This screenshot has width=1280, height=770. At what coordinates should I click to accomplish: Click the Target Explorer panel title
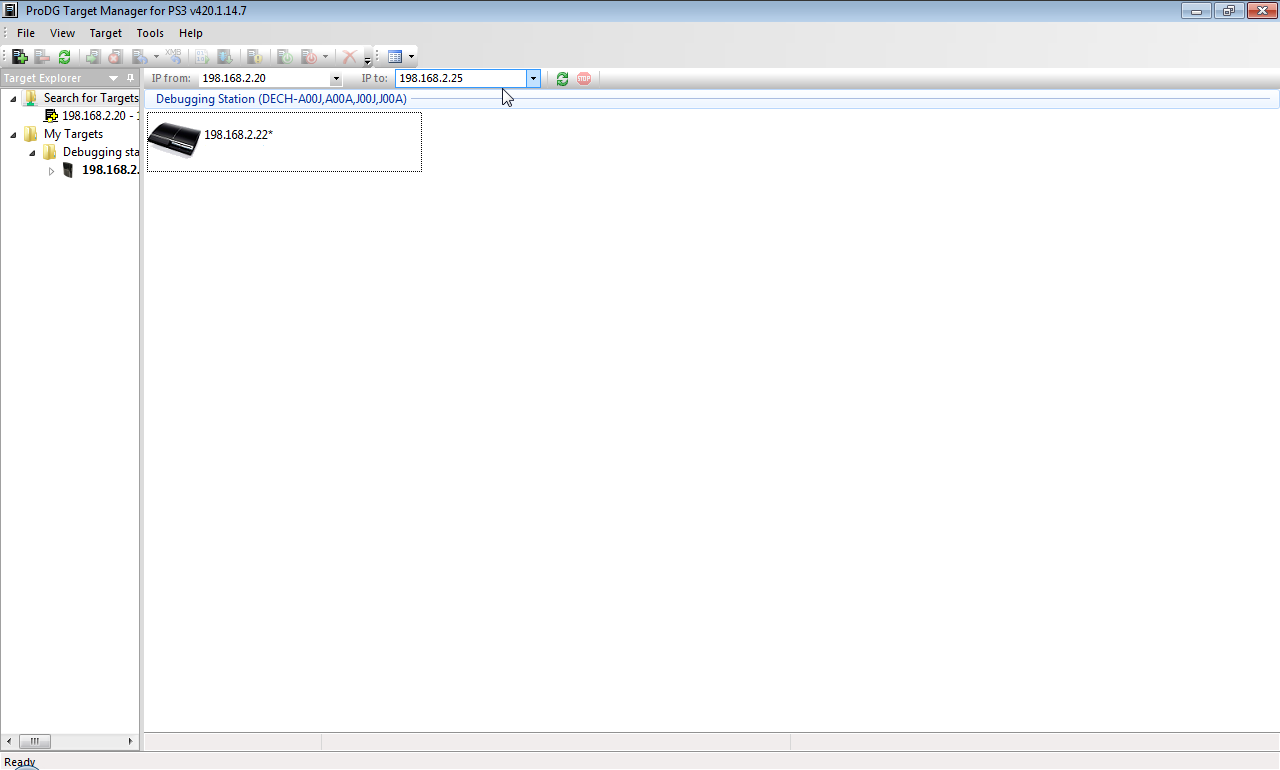click(42, 78)
